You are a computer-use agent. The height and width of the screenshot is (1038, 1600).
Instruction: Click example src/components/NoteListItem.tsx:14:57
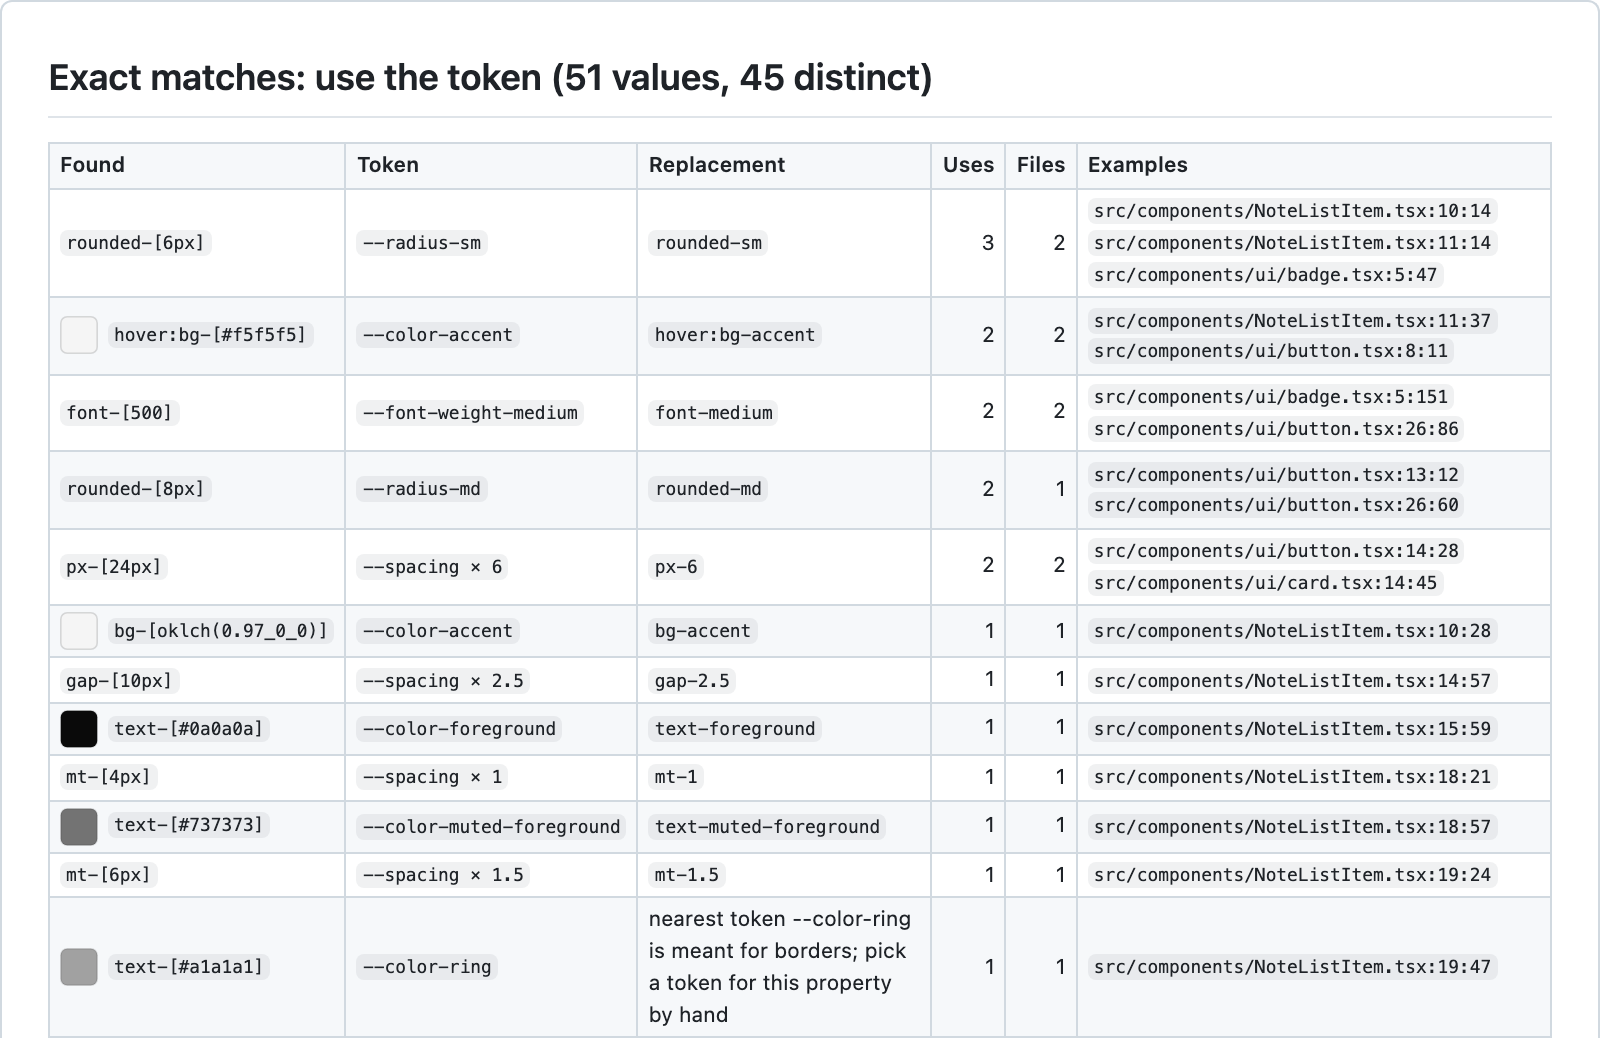point(1292,681)
